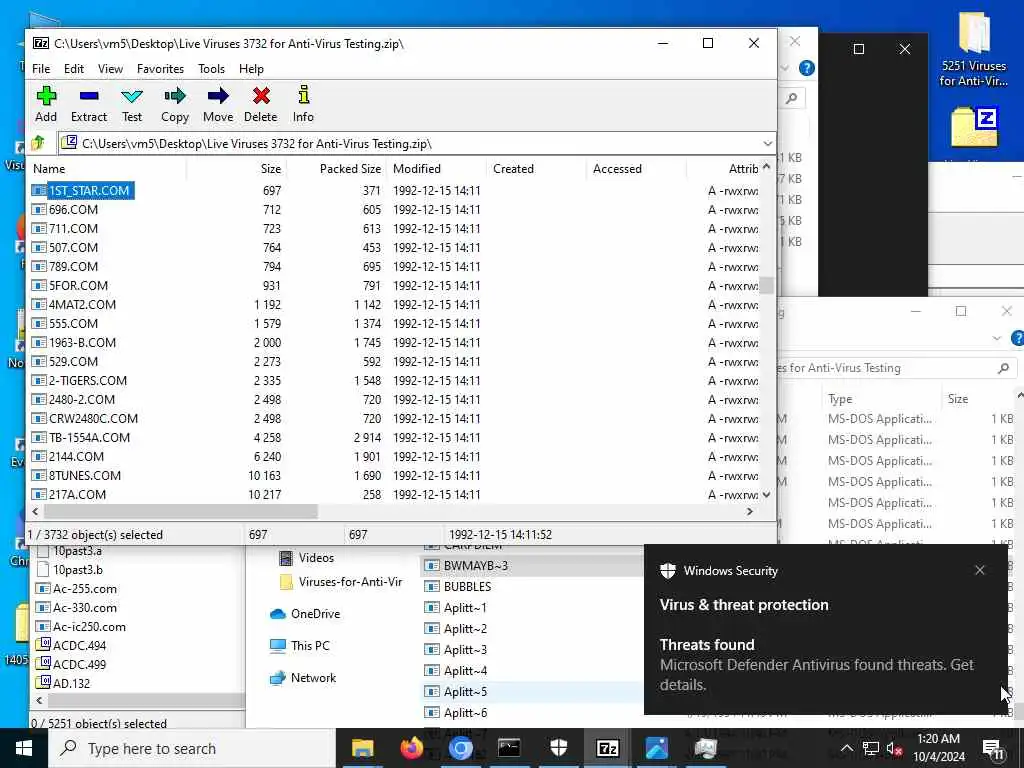The width and height of the screenshot is (1024, 768).
Task: Sort by Modified column header
Action: point(436,168)
